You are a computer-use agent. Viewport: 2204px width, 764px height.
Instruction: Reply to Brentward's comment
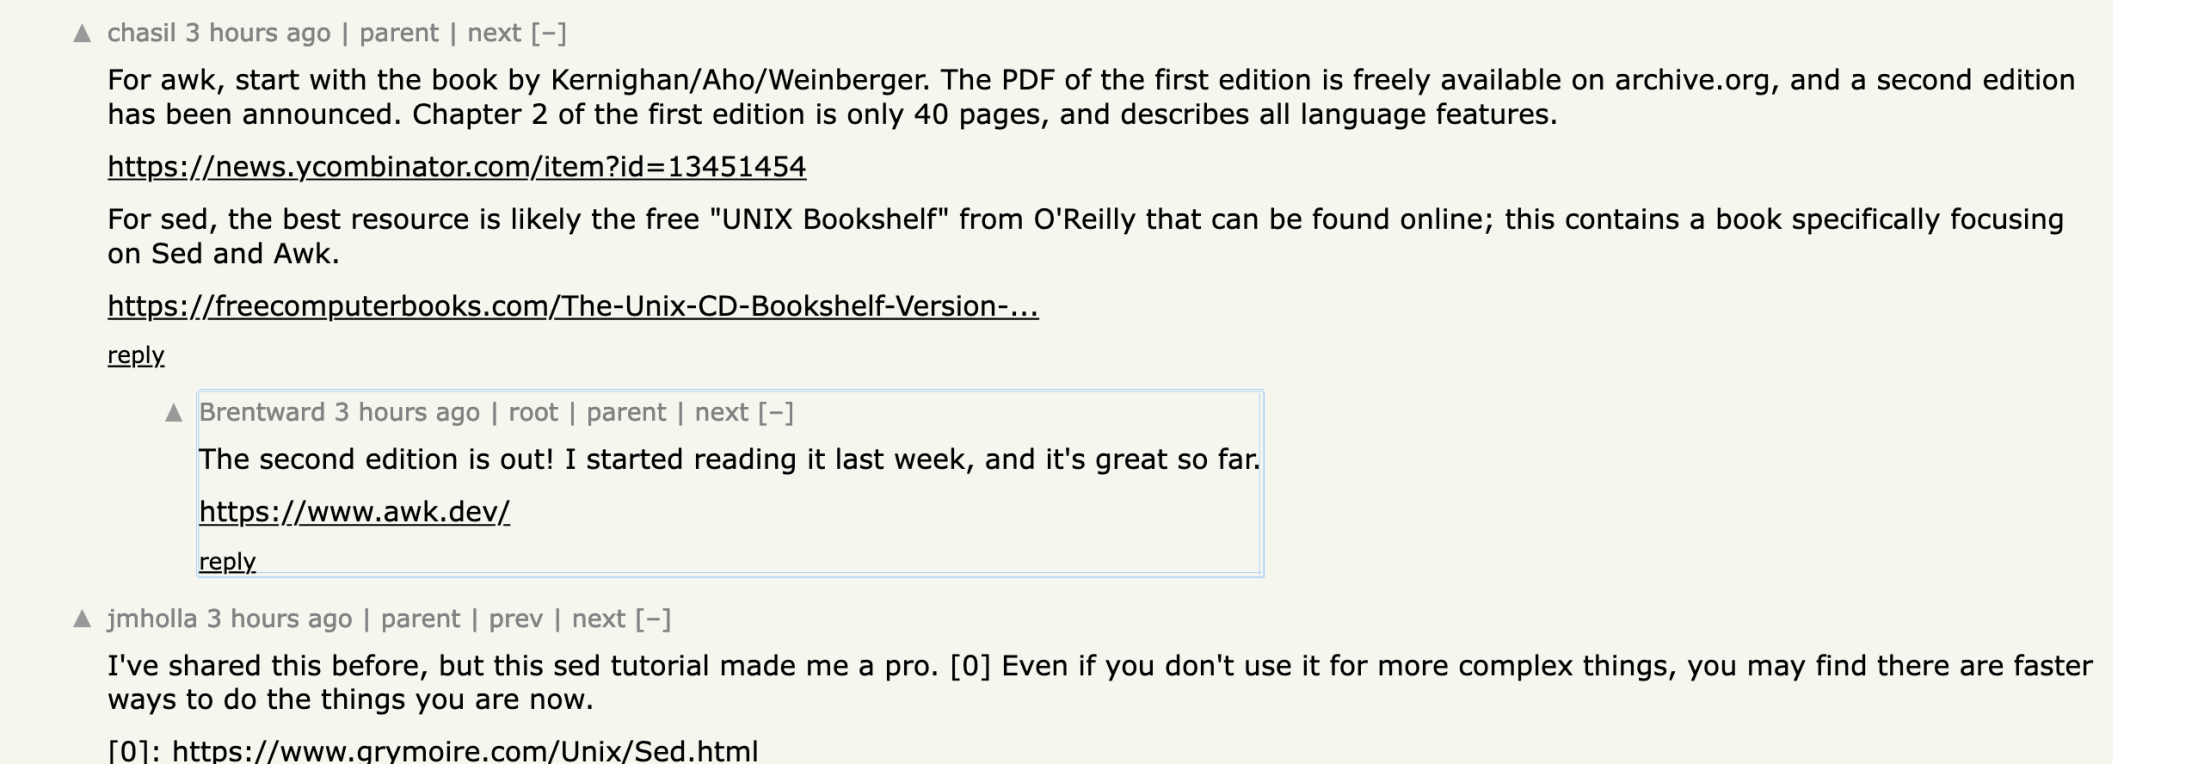point(227,562)
